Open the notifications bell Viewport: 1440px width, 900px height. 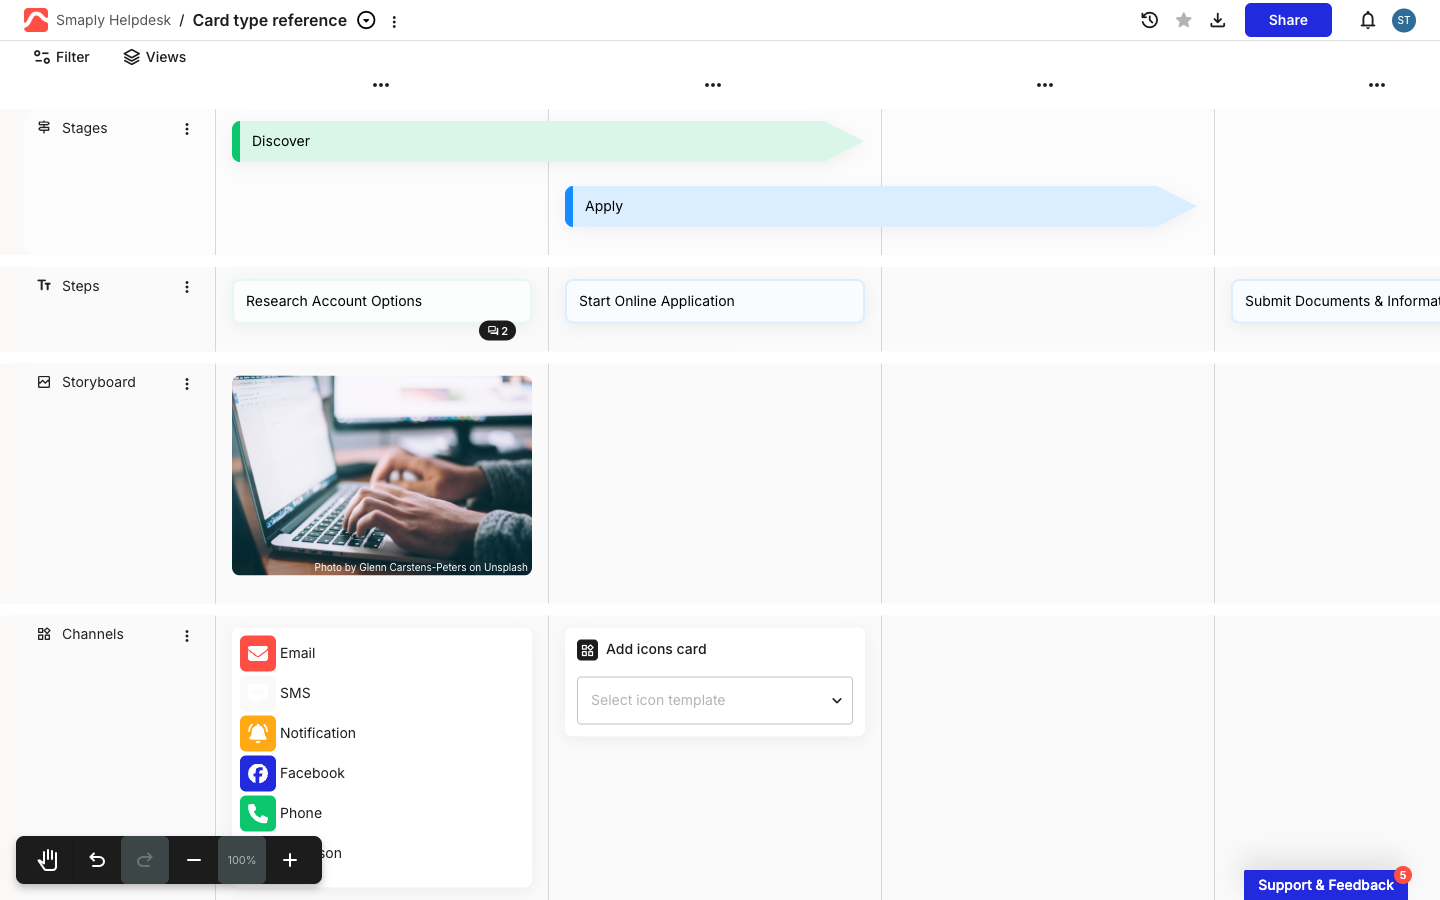coord(1368,20)
